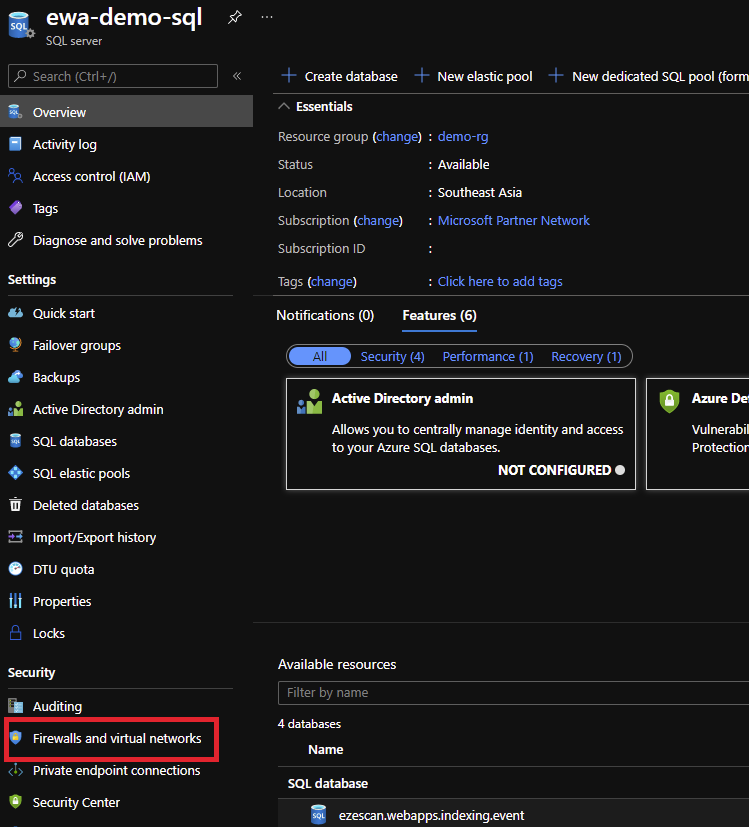Open the Backups cloud icon
Screen dimensions: 749x827
15,377
